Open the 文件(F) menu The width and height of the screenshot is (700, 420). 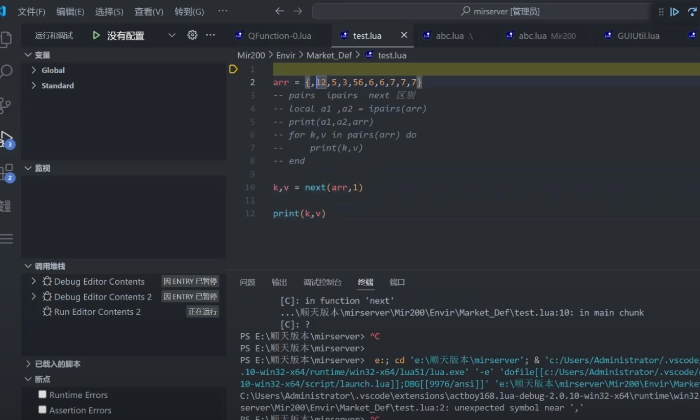point(32,11)
